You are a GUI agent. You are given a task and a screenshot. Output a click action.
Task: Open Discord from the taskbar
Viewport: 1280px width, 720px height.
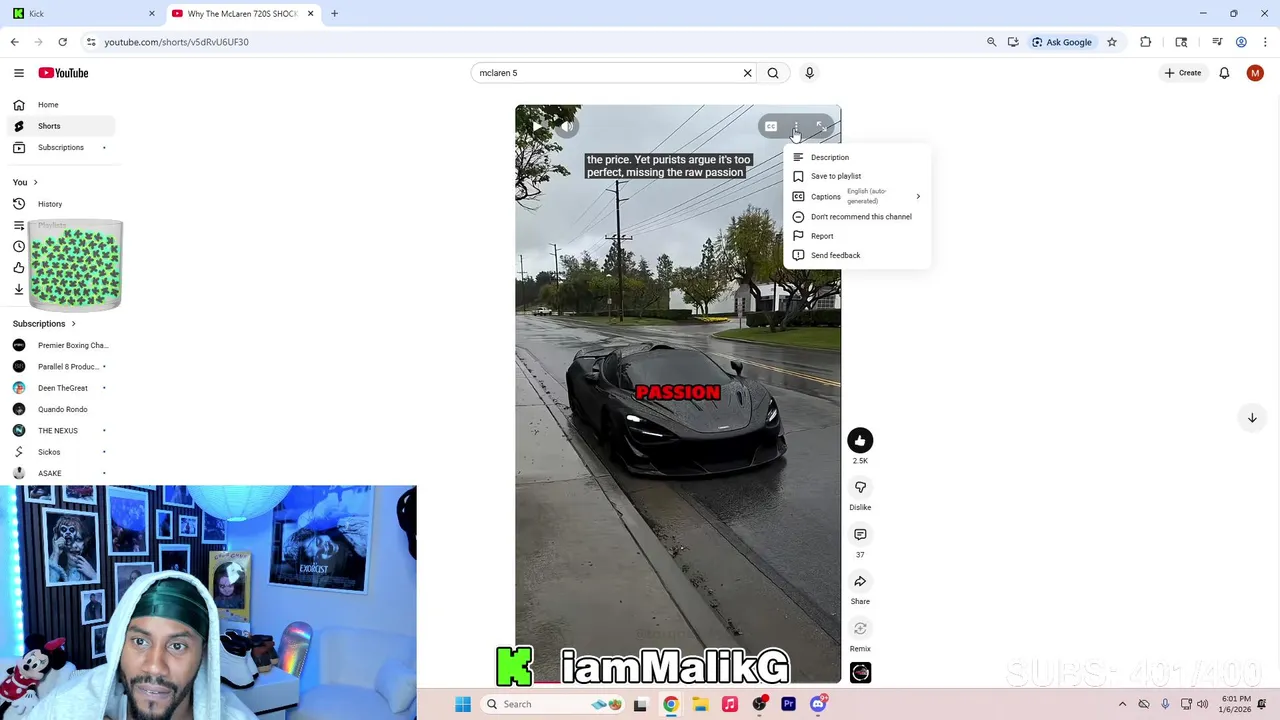[x=818, y=704]
